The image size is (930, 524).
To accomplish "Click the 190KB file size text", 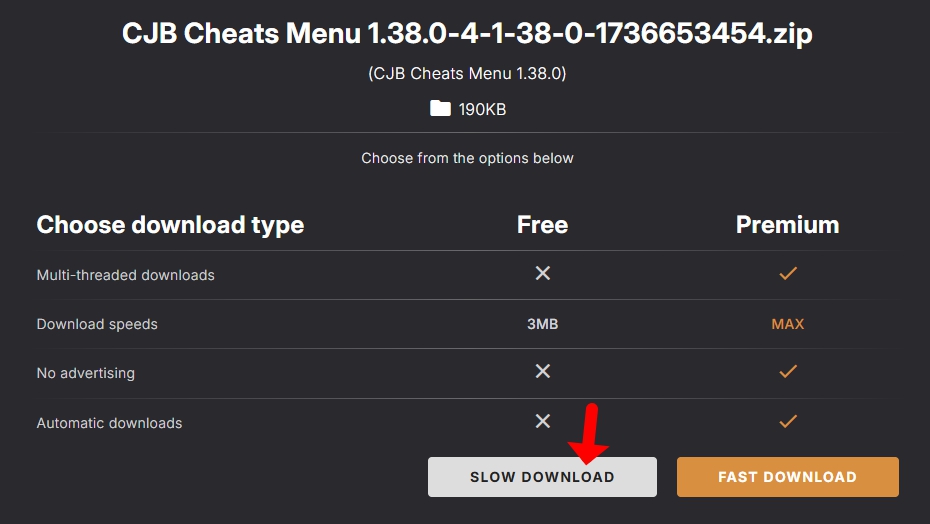I will [x=482, y=109].
